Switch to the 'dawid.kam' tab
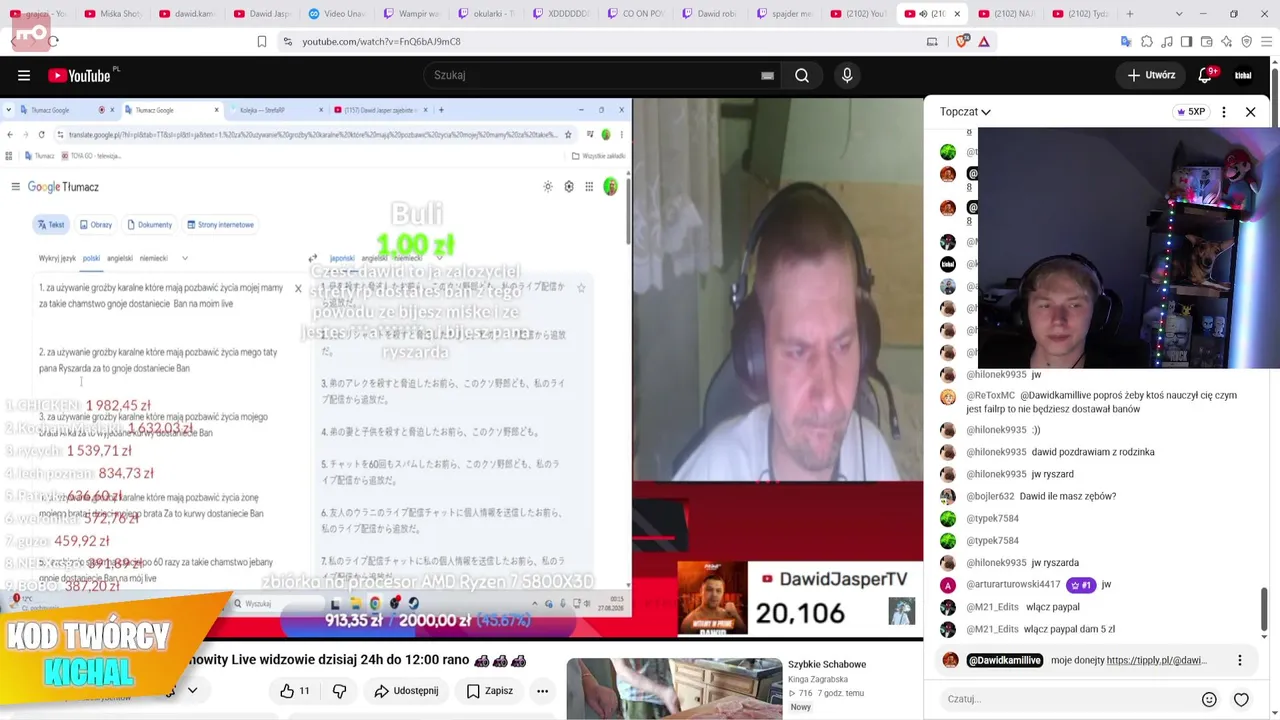Screen dimensions: 1280x720 point(186,14)
